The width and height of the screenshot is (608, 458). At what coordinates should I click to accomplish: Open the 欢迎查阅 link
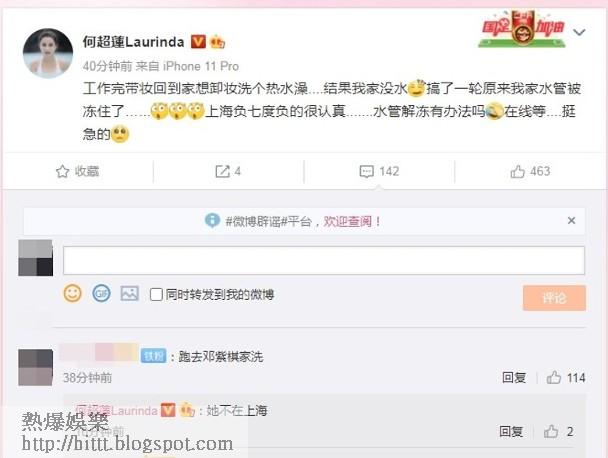click(x=347, y=221)
